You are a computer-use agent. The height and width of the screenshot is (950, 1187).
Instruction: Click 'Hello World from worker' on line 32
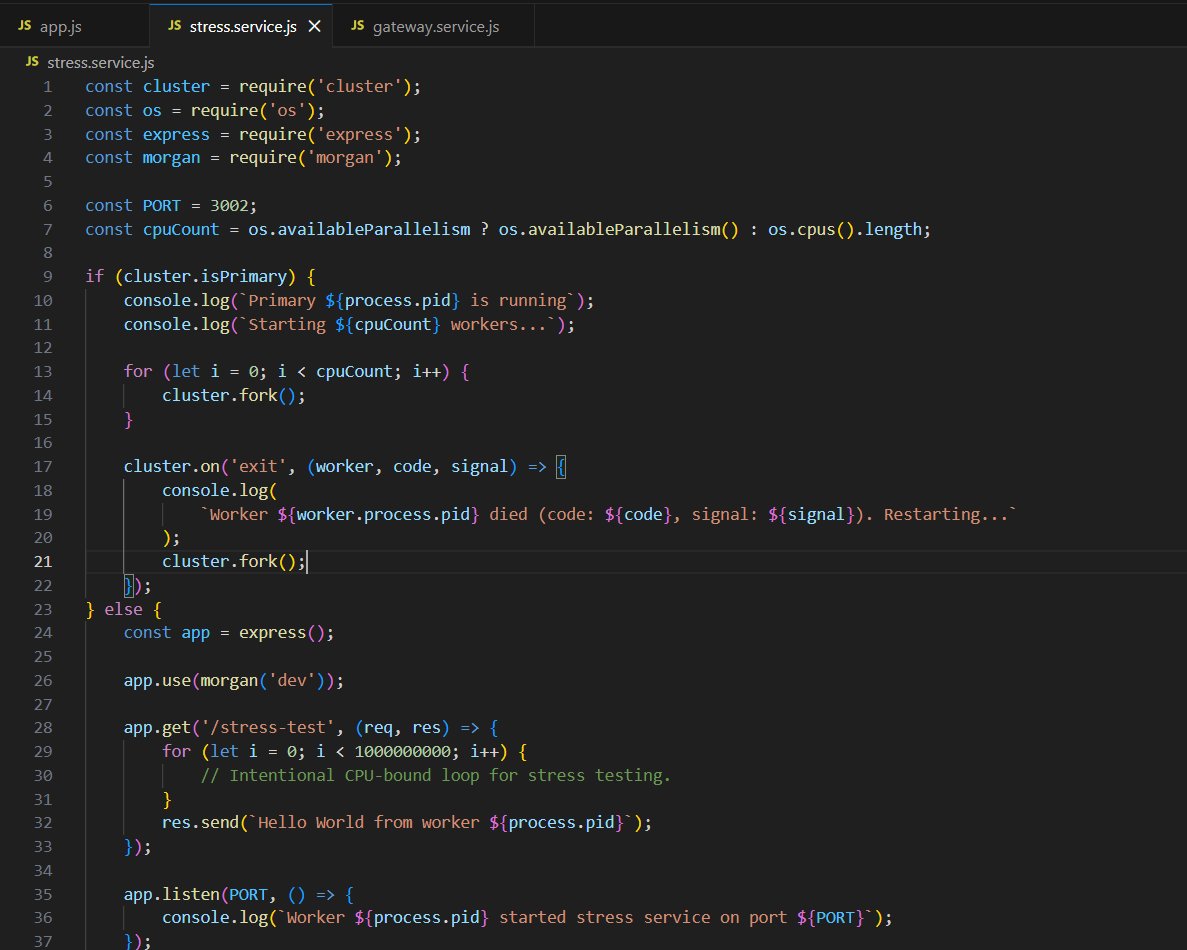369,823
